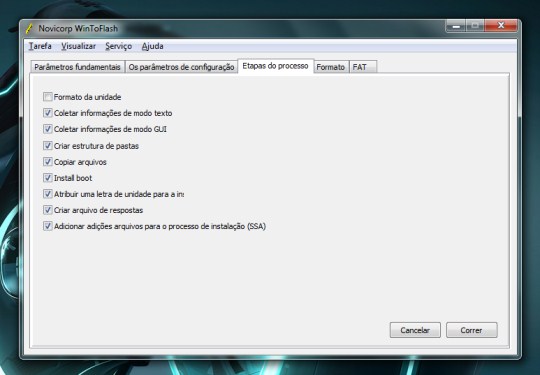Open the Formato tab

pyautogui.click(x=331, y=67)
